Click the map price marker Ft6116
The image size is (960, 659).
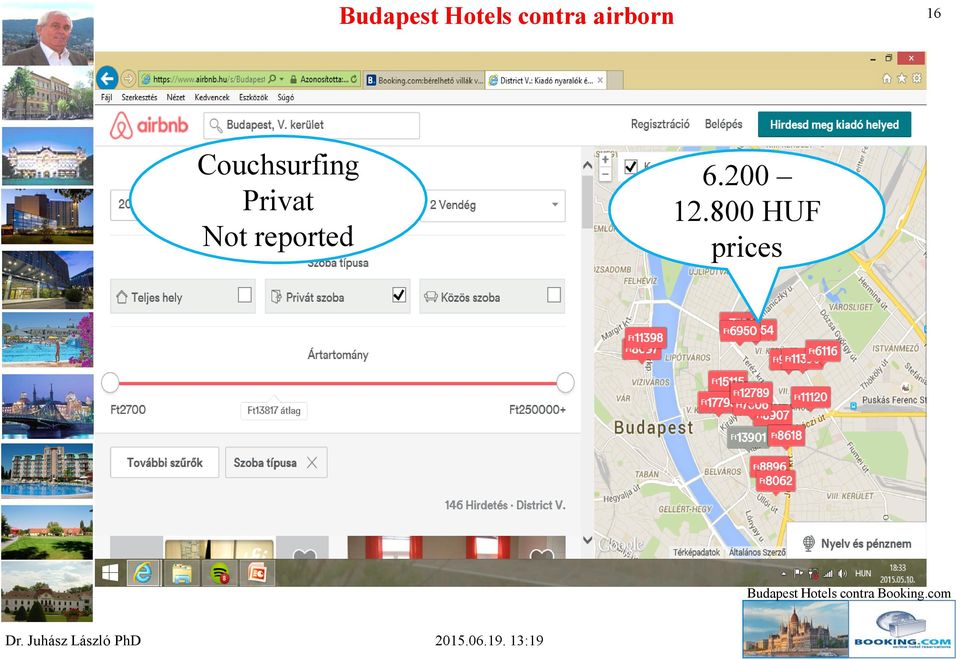click(x=822, y=351)
